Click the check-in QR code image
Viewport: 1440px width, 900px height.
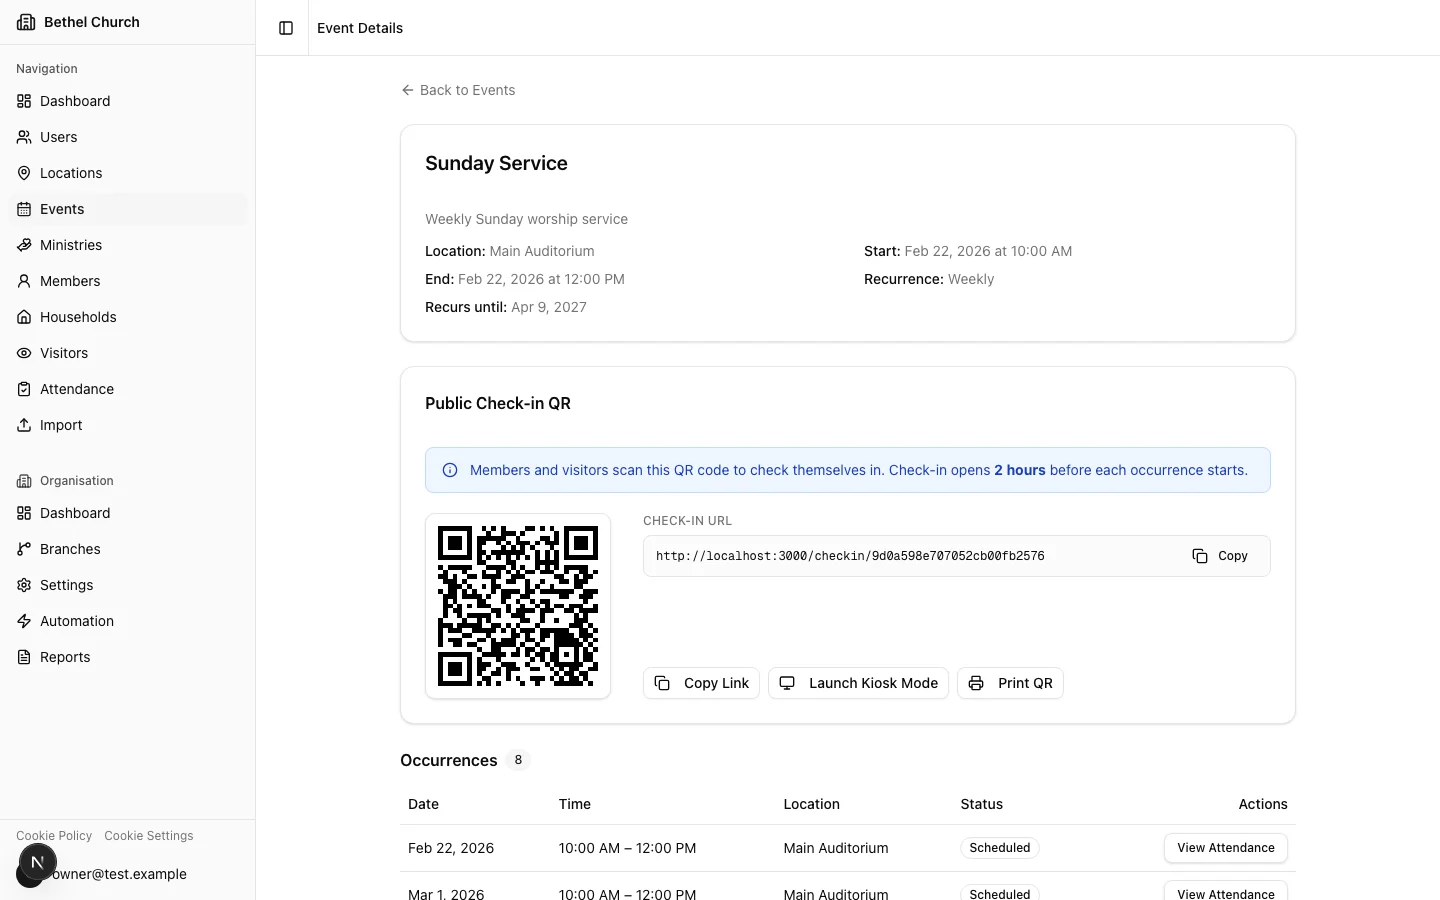point(518,606)
